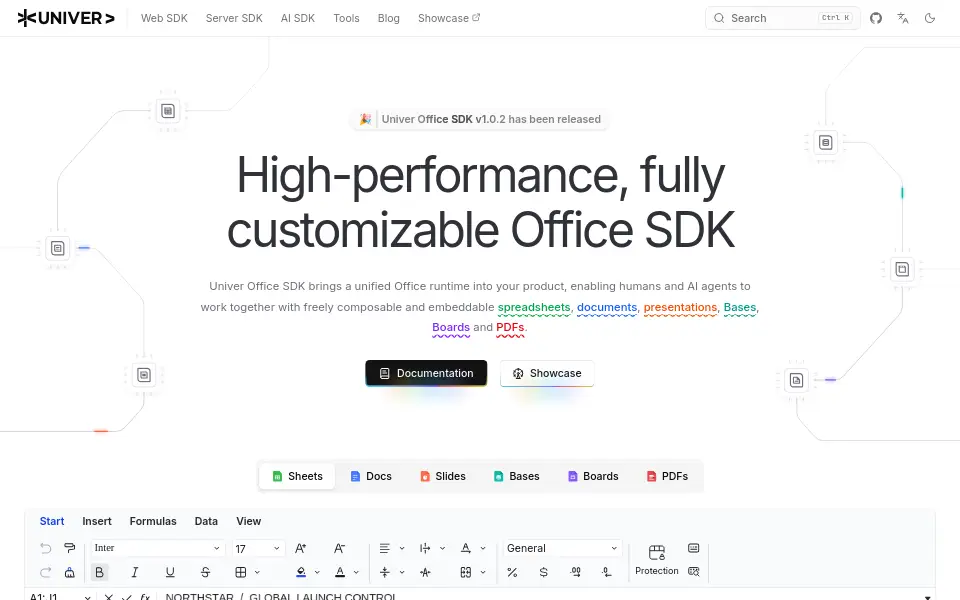Open the v1.0.2 release announcement banner
The image size is (960, 600).
coord(480,119)
